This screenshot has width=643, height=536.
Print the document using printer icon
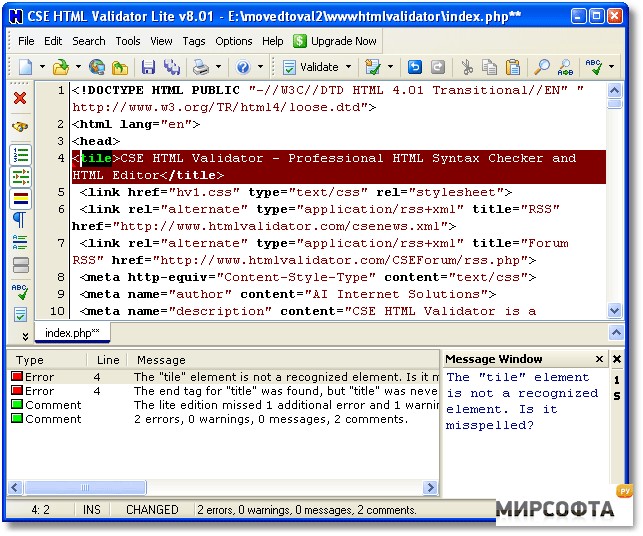(x=201, y=67)
